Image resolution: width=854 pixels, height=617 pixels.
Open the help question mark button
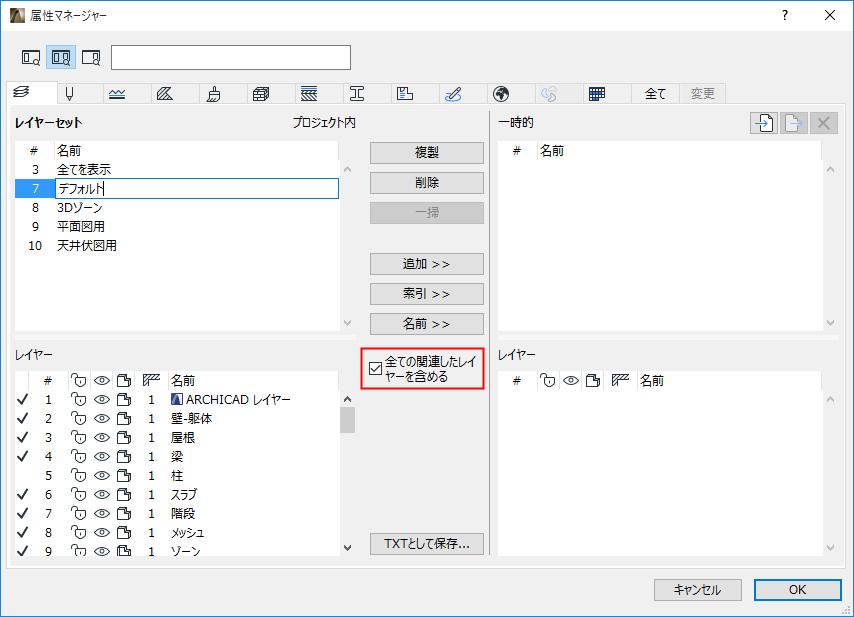coord(785,15)
